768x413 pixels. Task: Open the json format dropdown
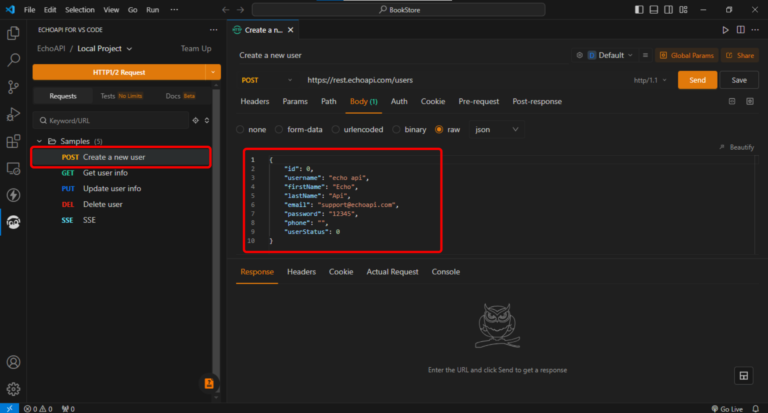pyautogui.click(x=495, y=129)
